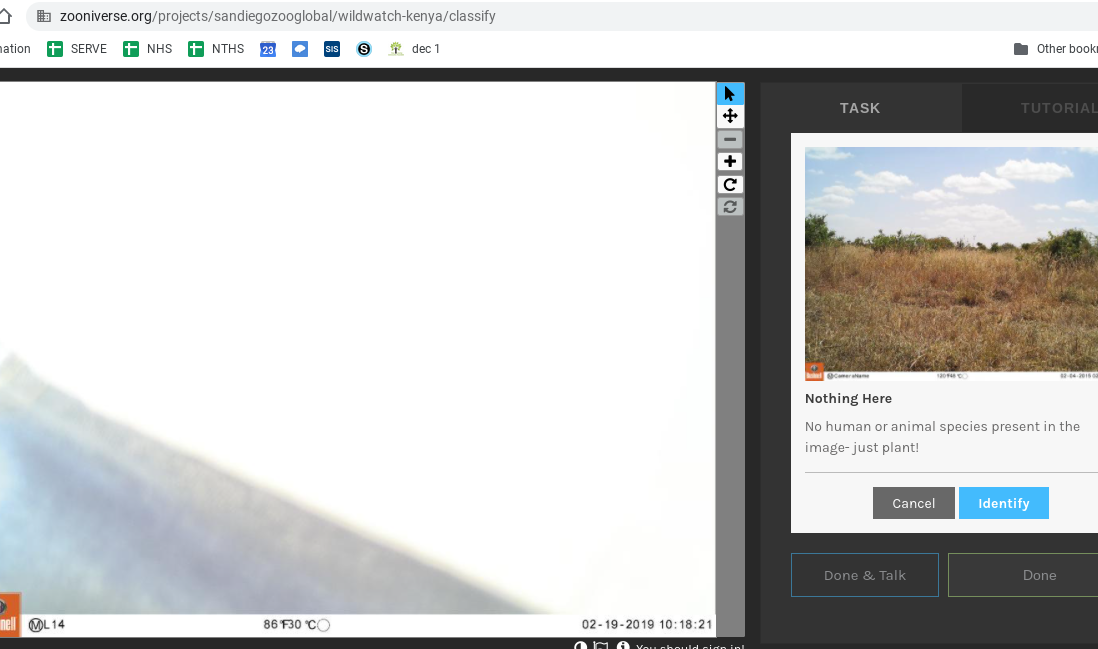Open the SERVE bookmark
The image size is (1098, 649).
(x=77, y=49)
